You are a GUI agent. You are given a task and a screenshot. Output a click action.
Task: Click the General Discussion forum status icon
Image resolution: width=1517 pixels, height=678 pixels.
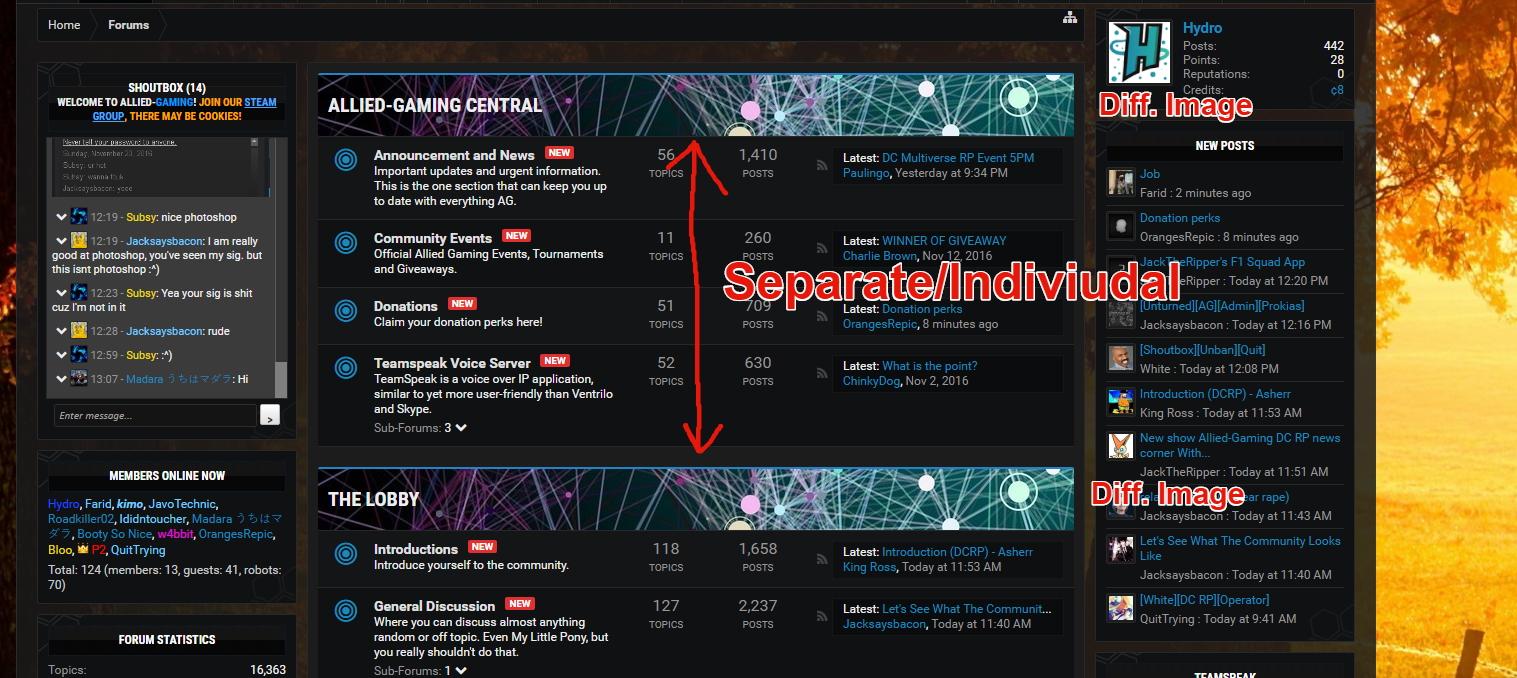tap(346, 611)
